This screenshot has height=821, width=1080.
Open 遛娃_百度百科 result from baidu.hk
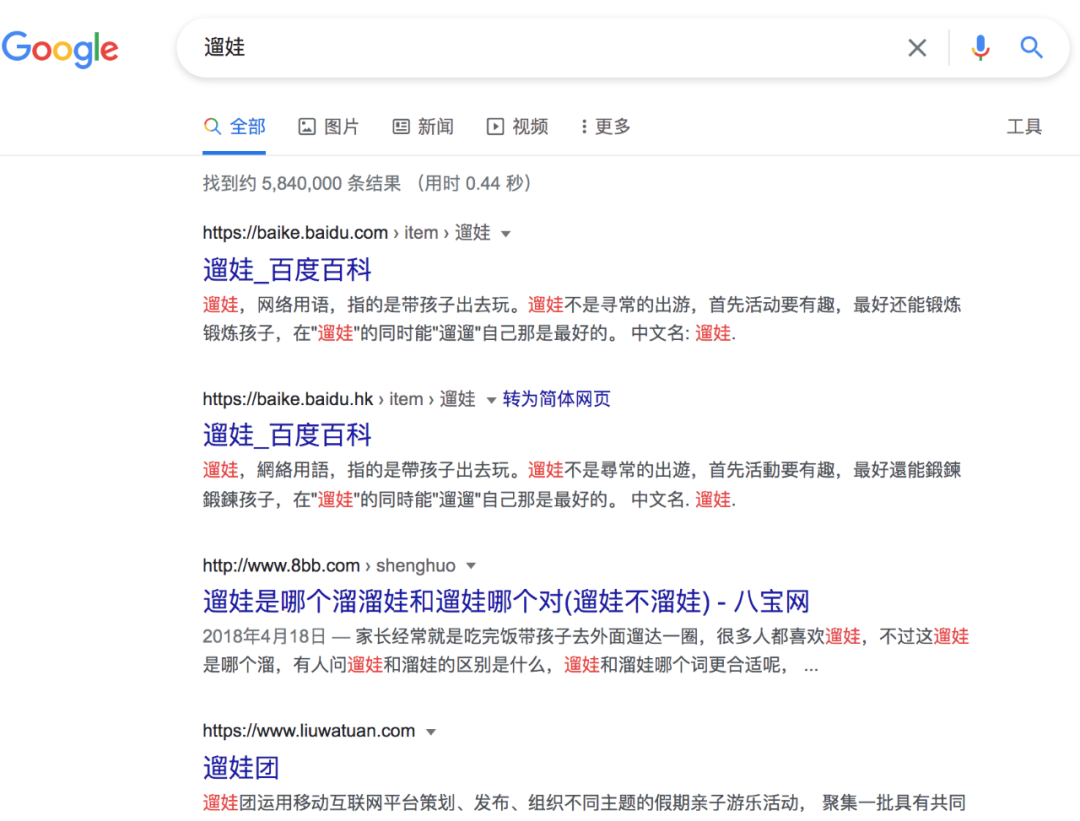pos(287,435)
